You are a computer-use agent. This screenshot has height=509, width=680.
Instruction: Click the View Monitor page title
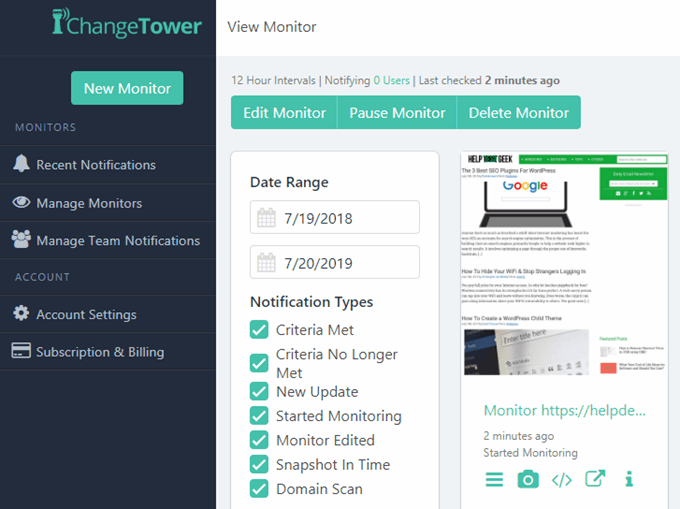272,27
